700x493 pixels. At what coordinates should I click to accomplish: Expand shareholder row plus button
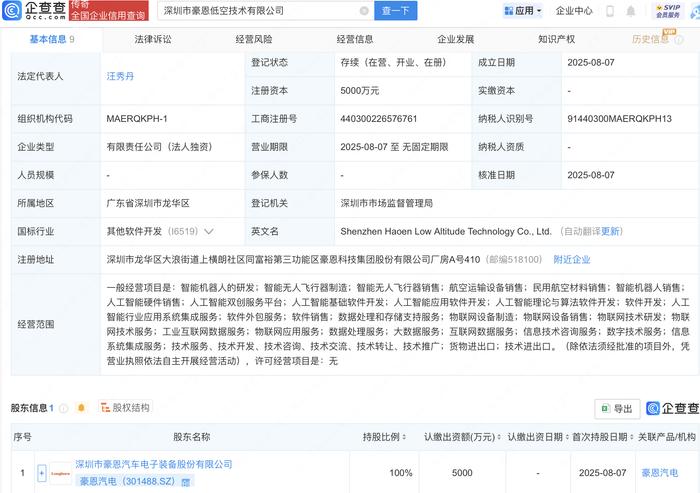42,473
